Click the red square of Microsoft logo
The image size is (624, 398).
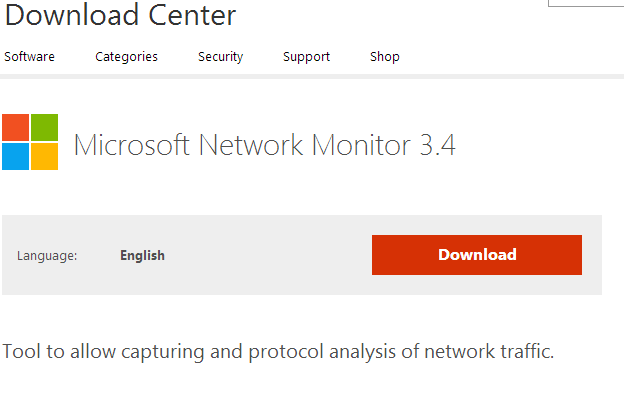click(x=16, y=127)
